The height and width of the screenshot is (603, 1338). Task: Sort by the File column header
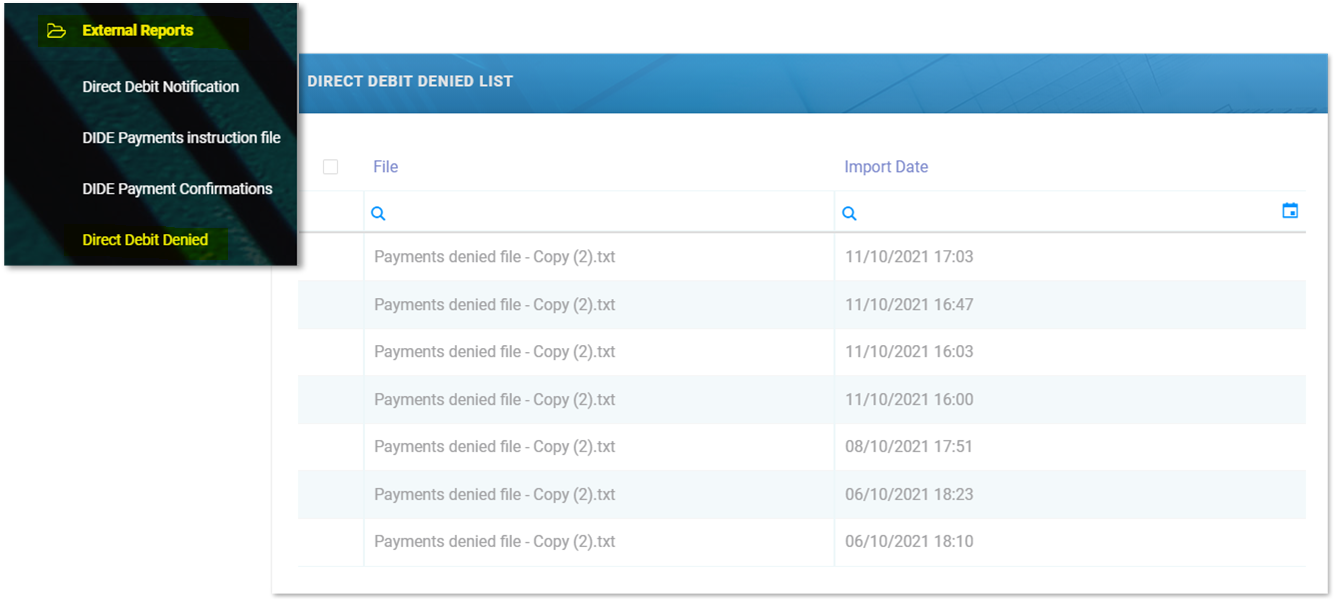tap(385, 167)
